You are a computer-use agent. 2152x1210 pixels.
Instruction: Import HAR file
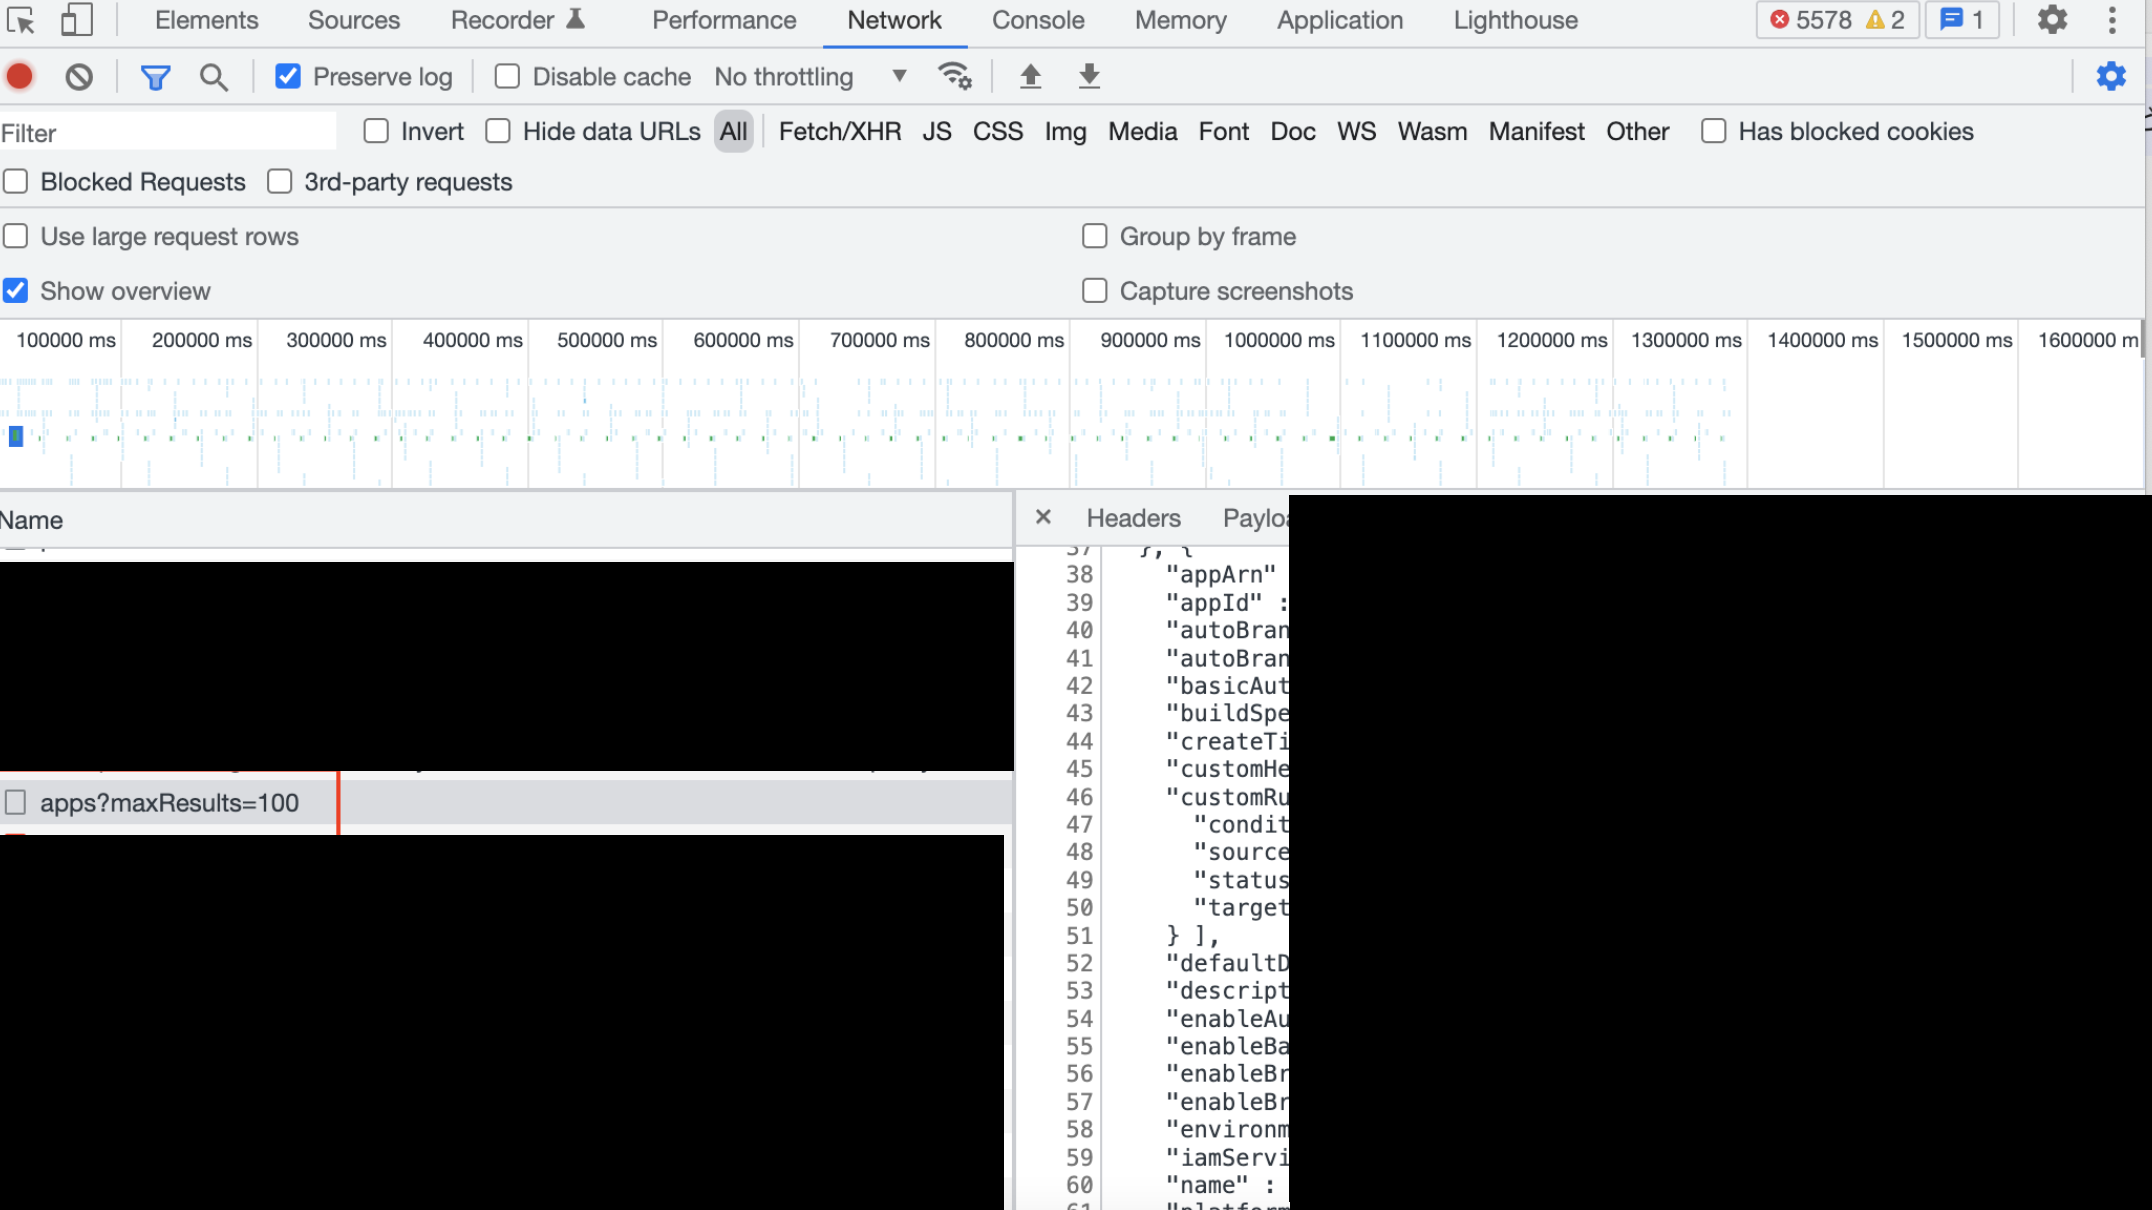tap(1030, 76)
